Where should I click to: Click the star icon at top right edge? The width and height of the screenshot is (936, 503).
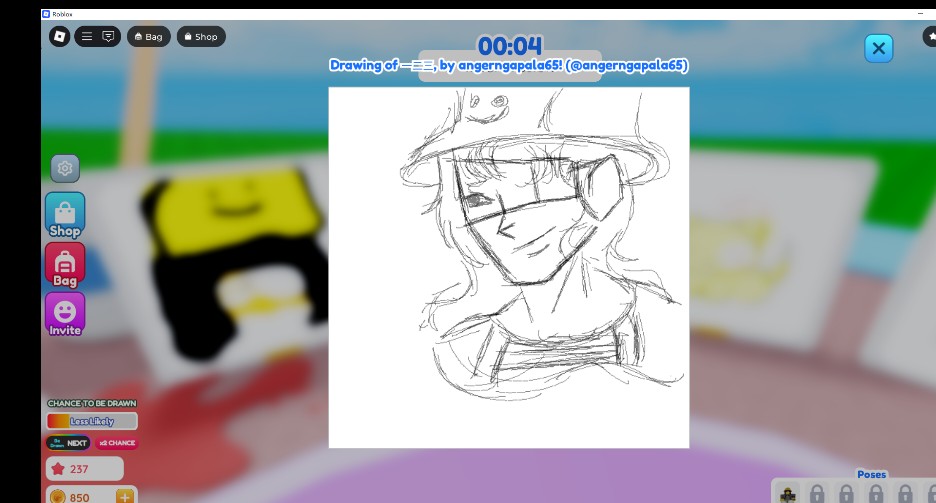click(x=929, y=37)
